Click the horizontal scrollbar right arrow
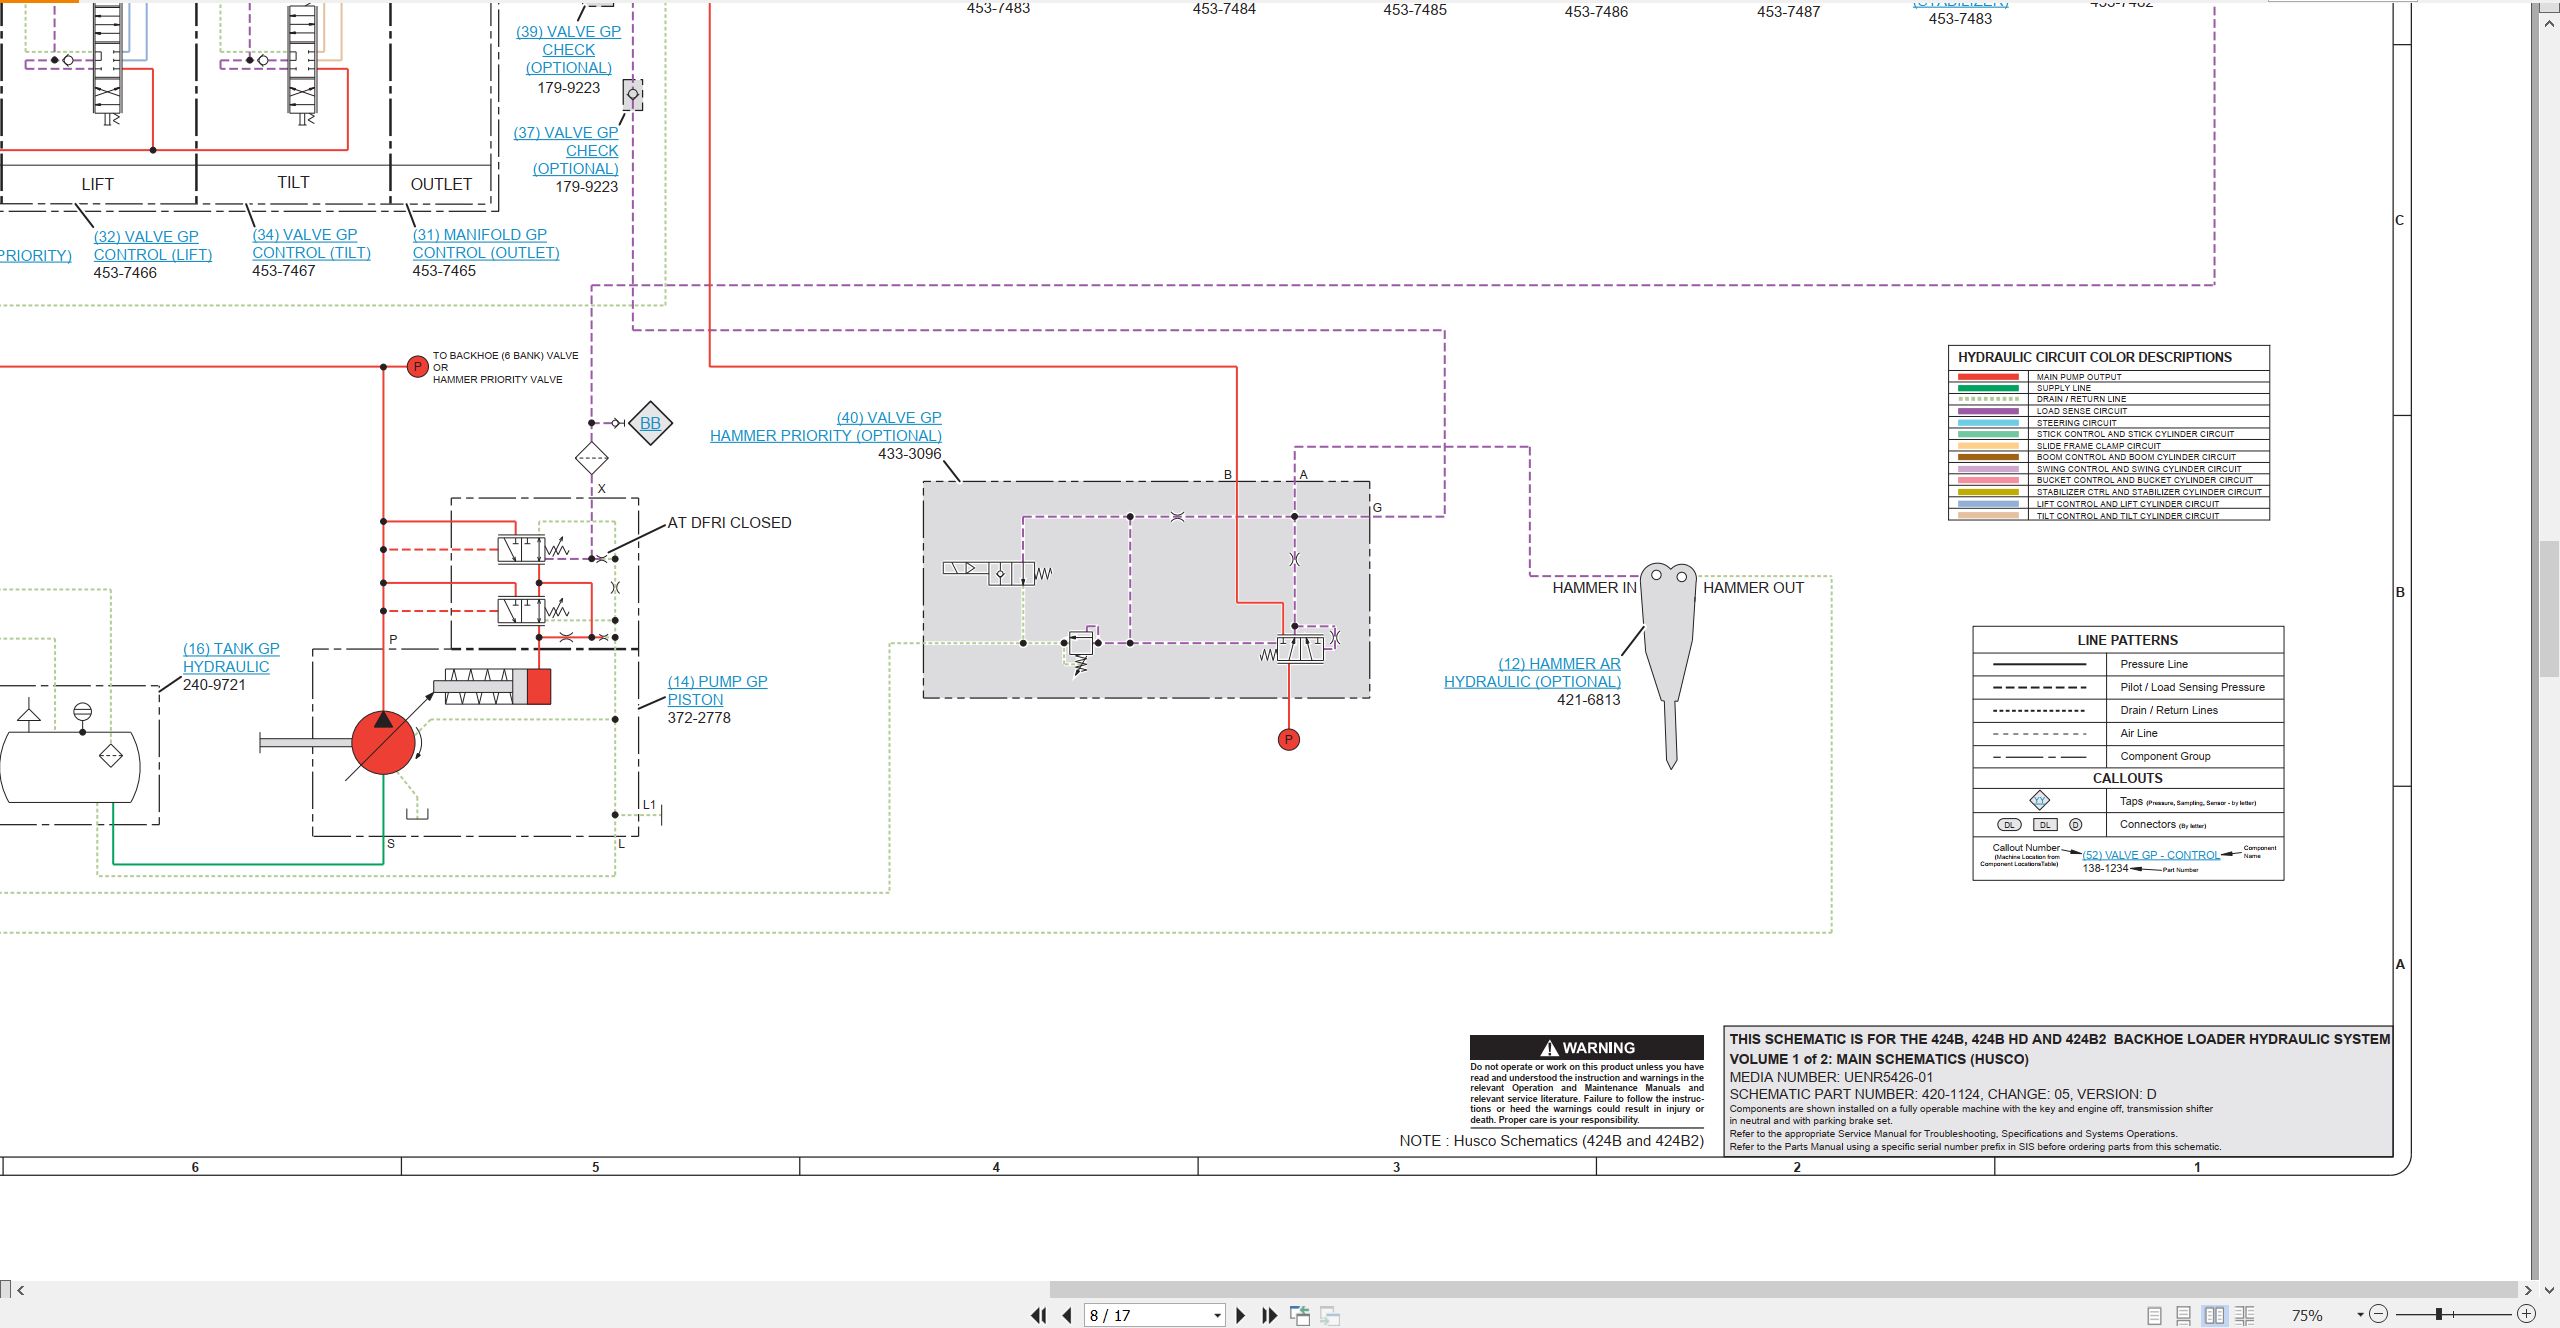2560x1328 pixels. tap(2528, 1290)
